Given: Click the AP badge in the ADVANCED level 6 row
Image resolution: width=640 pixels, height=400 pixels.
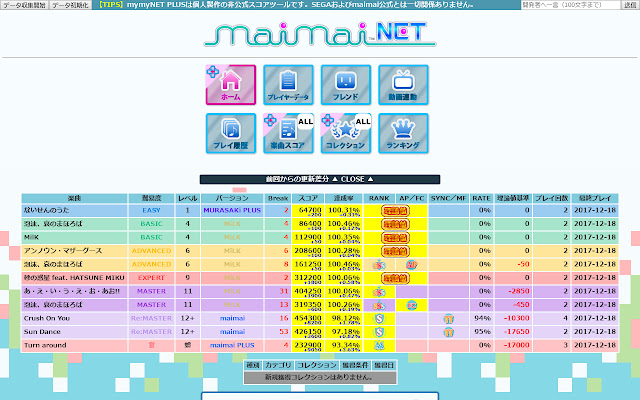Looking at the screenshot, I should click(411, 264).
